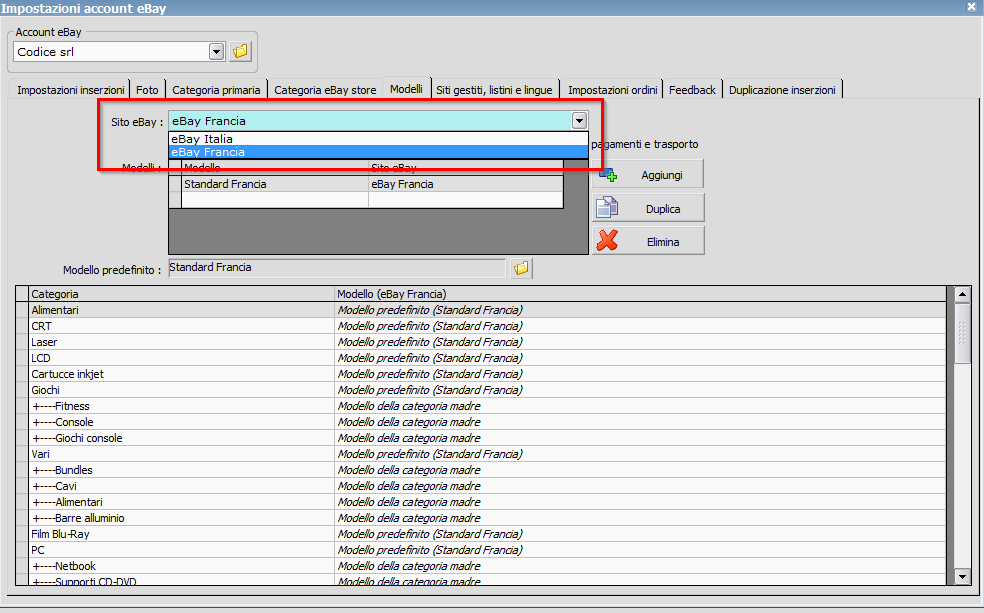Screen dimensions: 984x613
Task: Go to the Categoria primaria tab
Action: coord(216,90)
